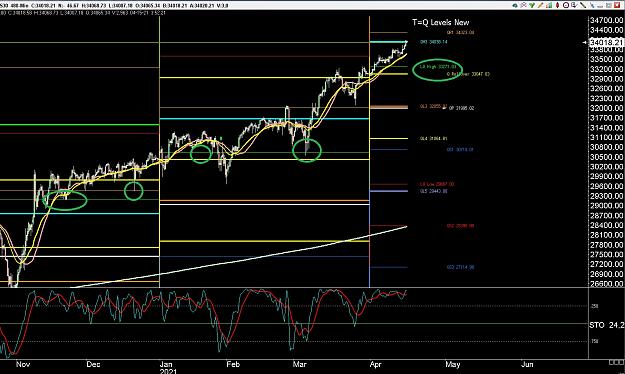
Task: Click the red diamond toolbar icon
Action: click(x=557, y=5)
